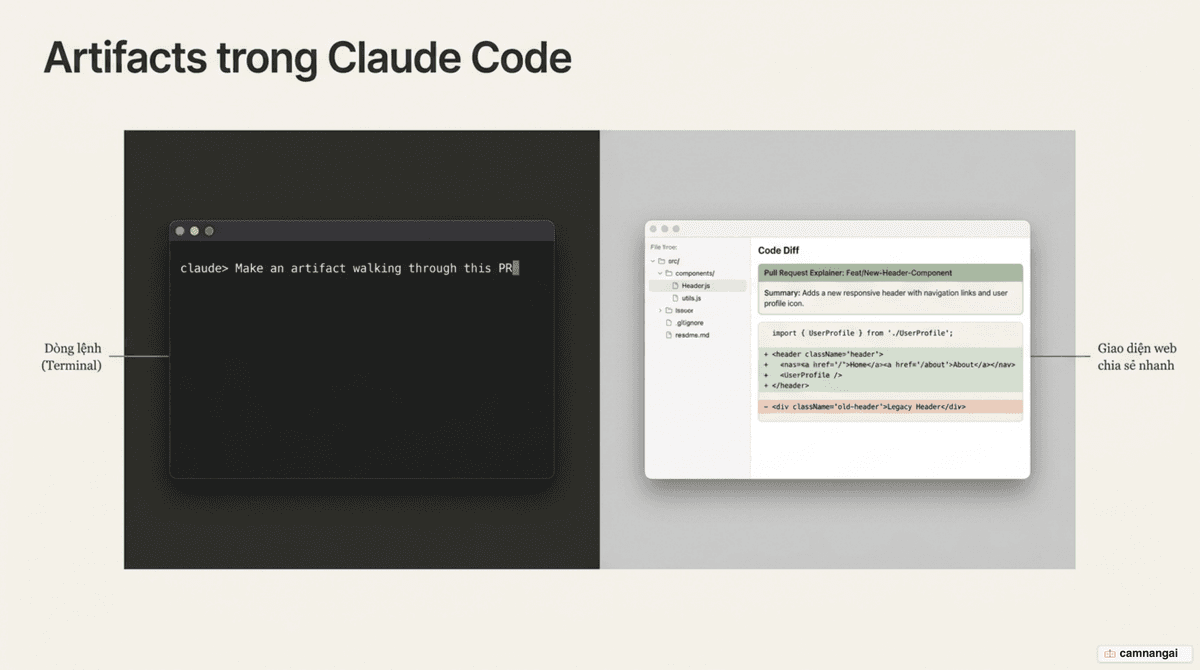
Task: Click the components folder icon
Action: tap(669, 273)
